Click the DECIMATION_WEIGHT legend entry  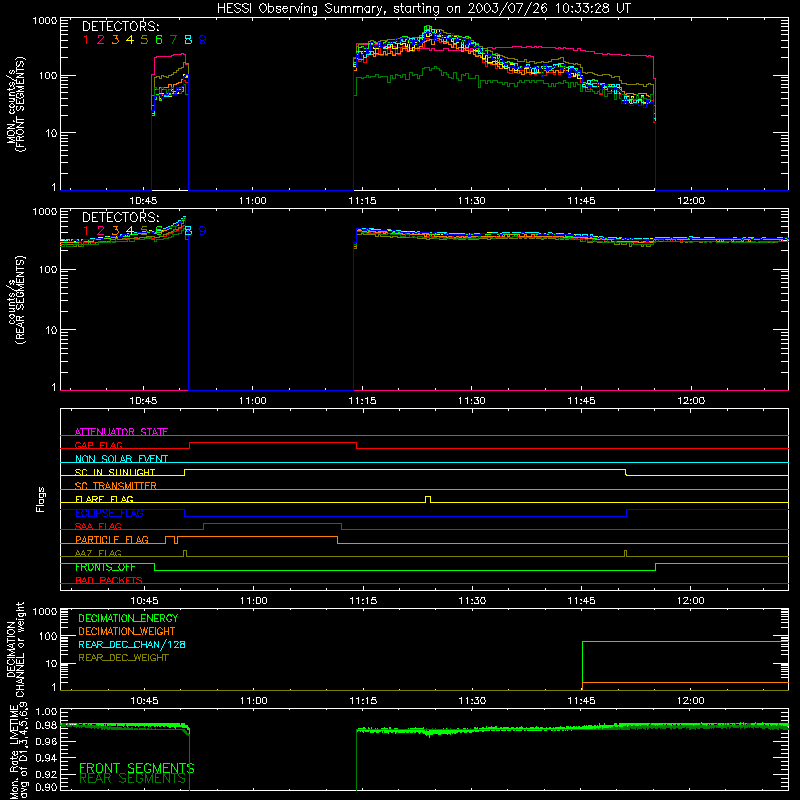point(127,631)
